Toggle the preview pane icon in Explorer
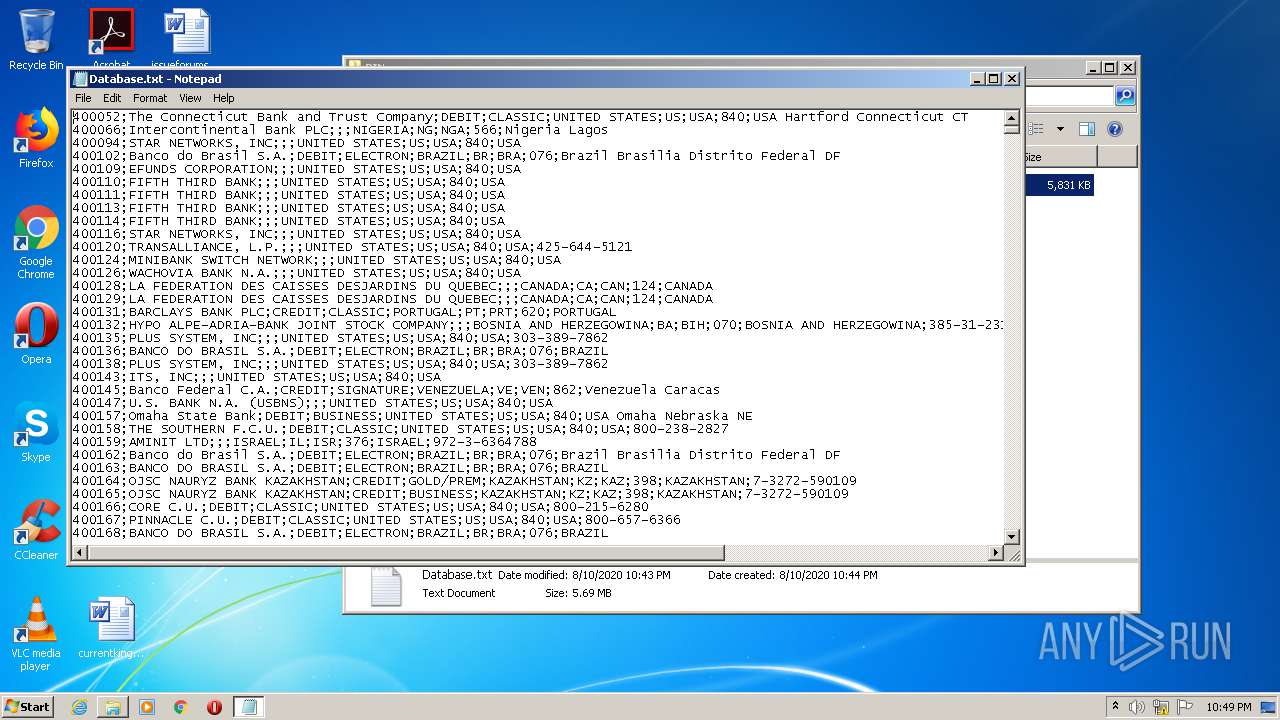This screenshot has height=720, width=1280. point(1087,129)
